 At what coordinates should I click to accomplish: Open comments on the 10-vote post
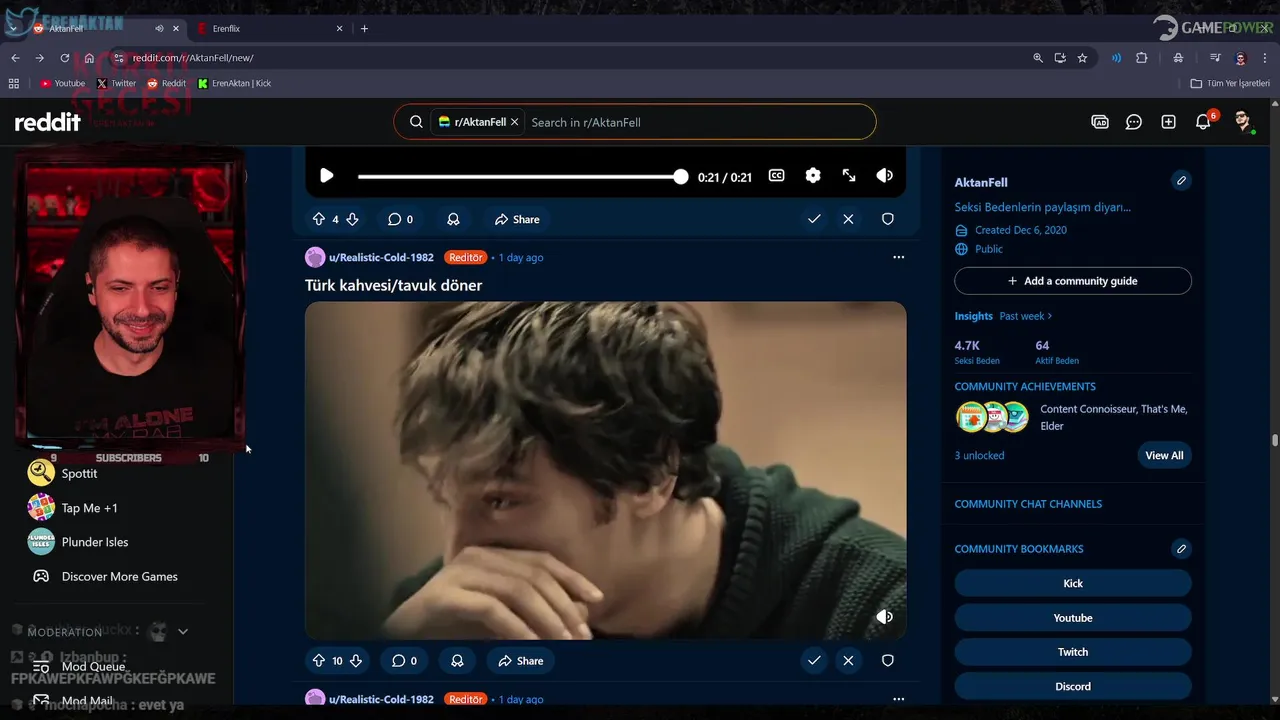[x=404, y=661]
